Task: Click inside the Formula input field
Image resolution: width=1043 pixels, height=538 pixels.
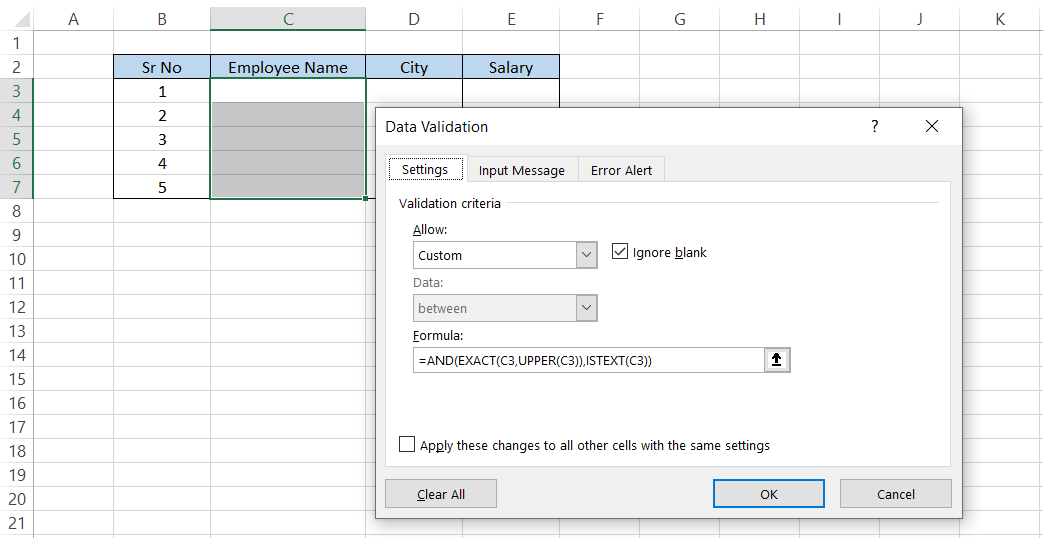Action: (588, 360)
